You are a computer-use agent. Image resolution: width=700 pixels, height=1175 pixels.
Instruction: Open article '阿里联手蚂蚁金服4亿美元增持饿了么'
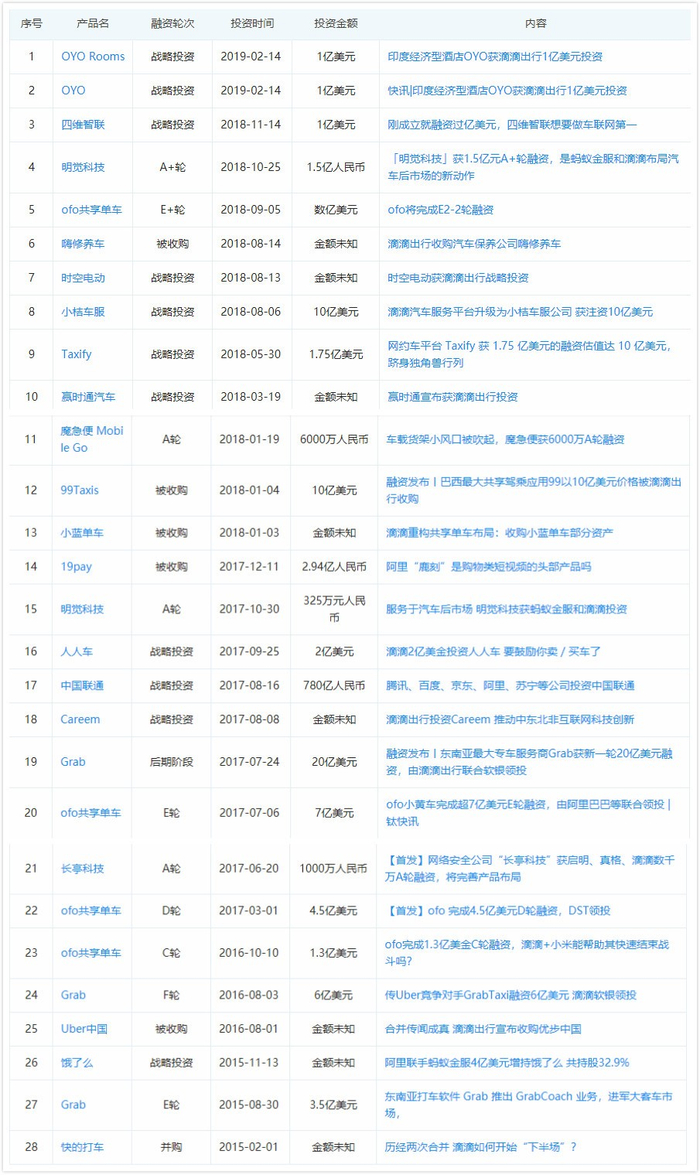[x=507, y=1063]
